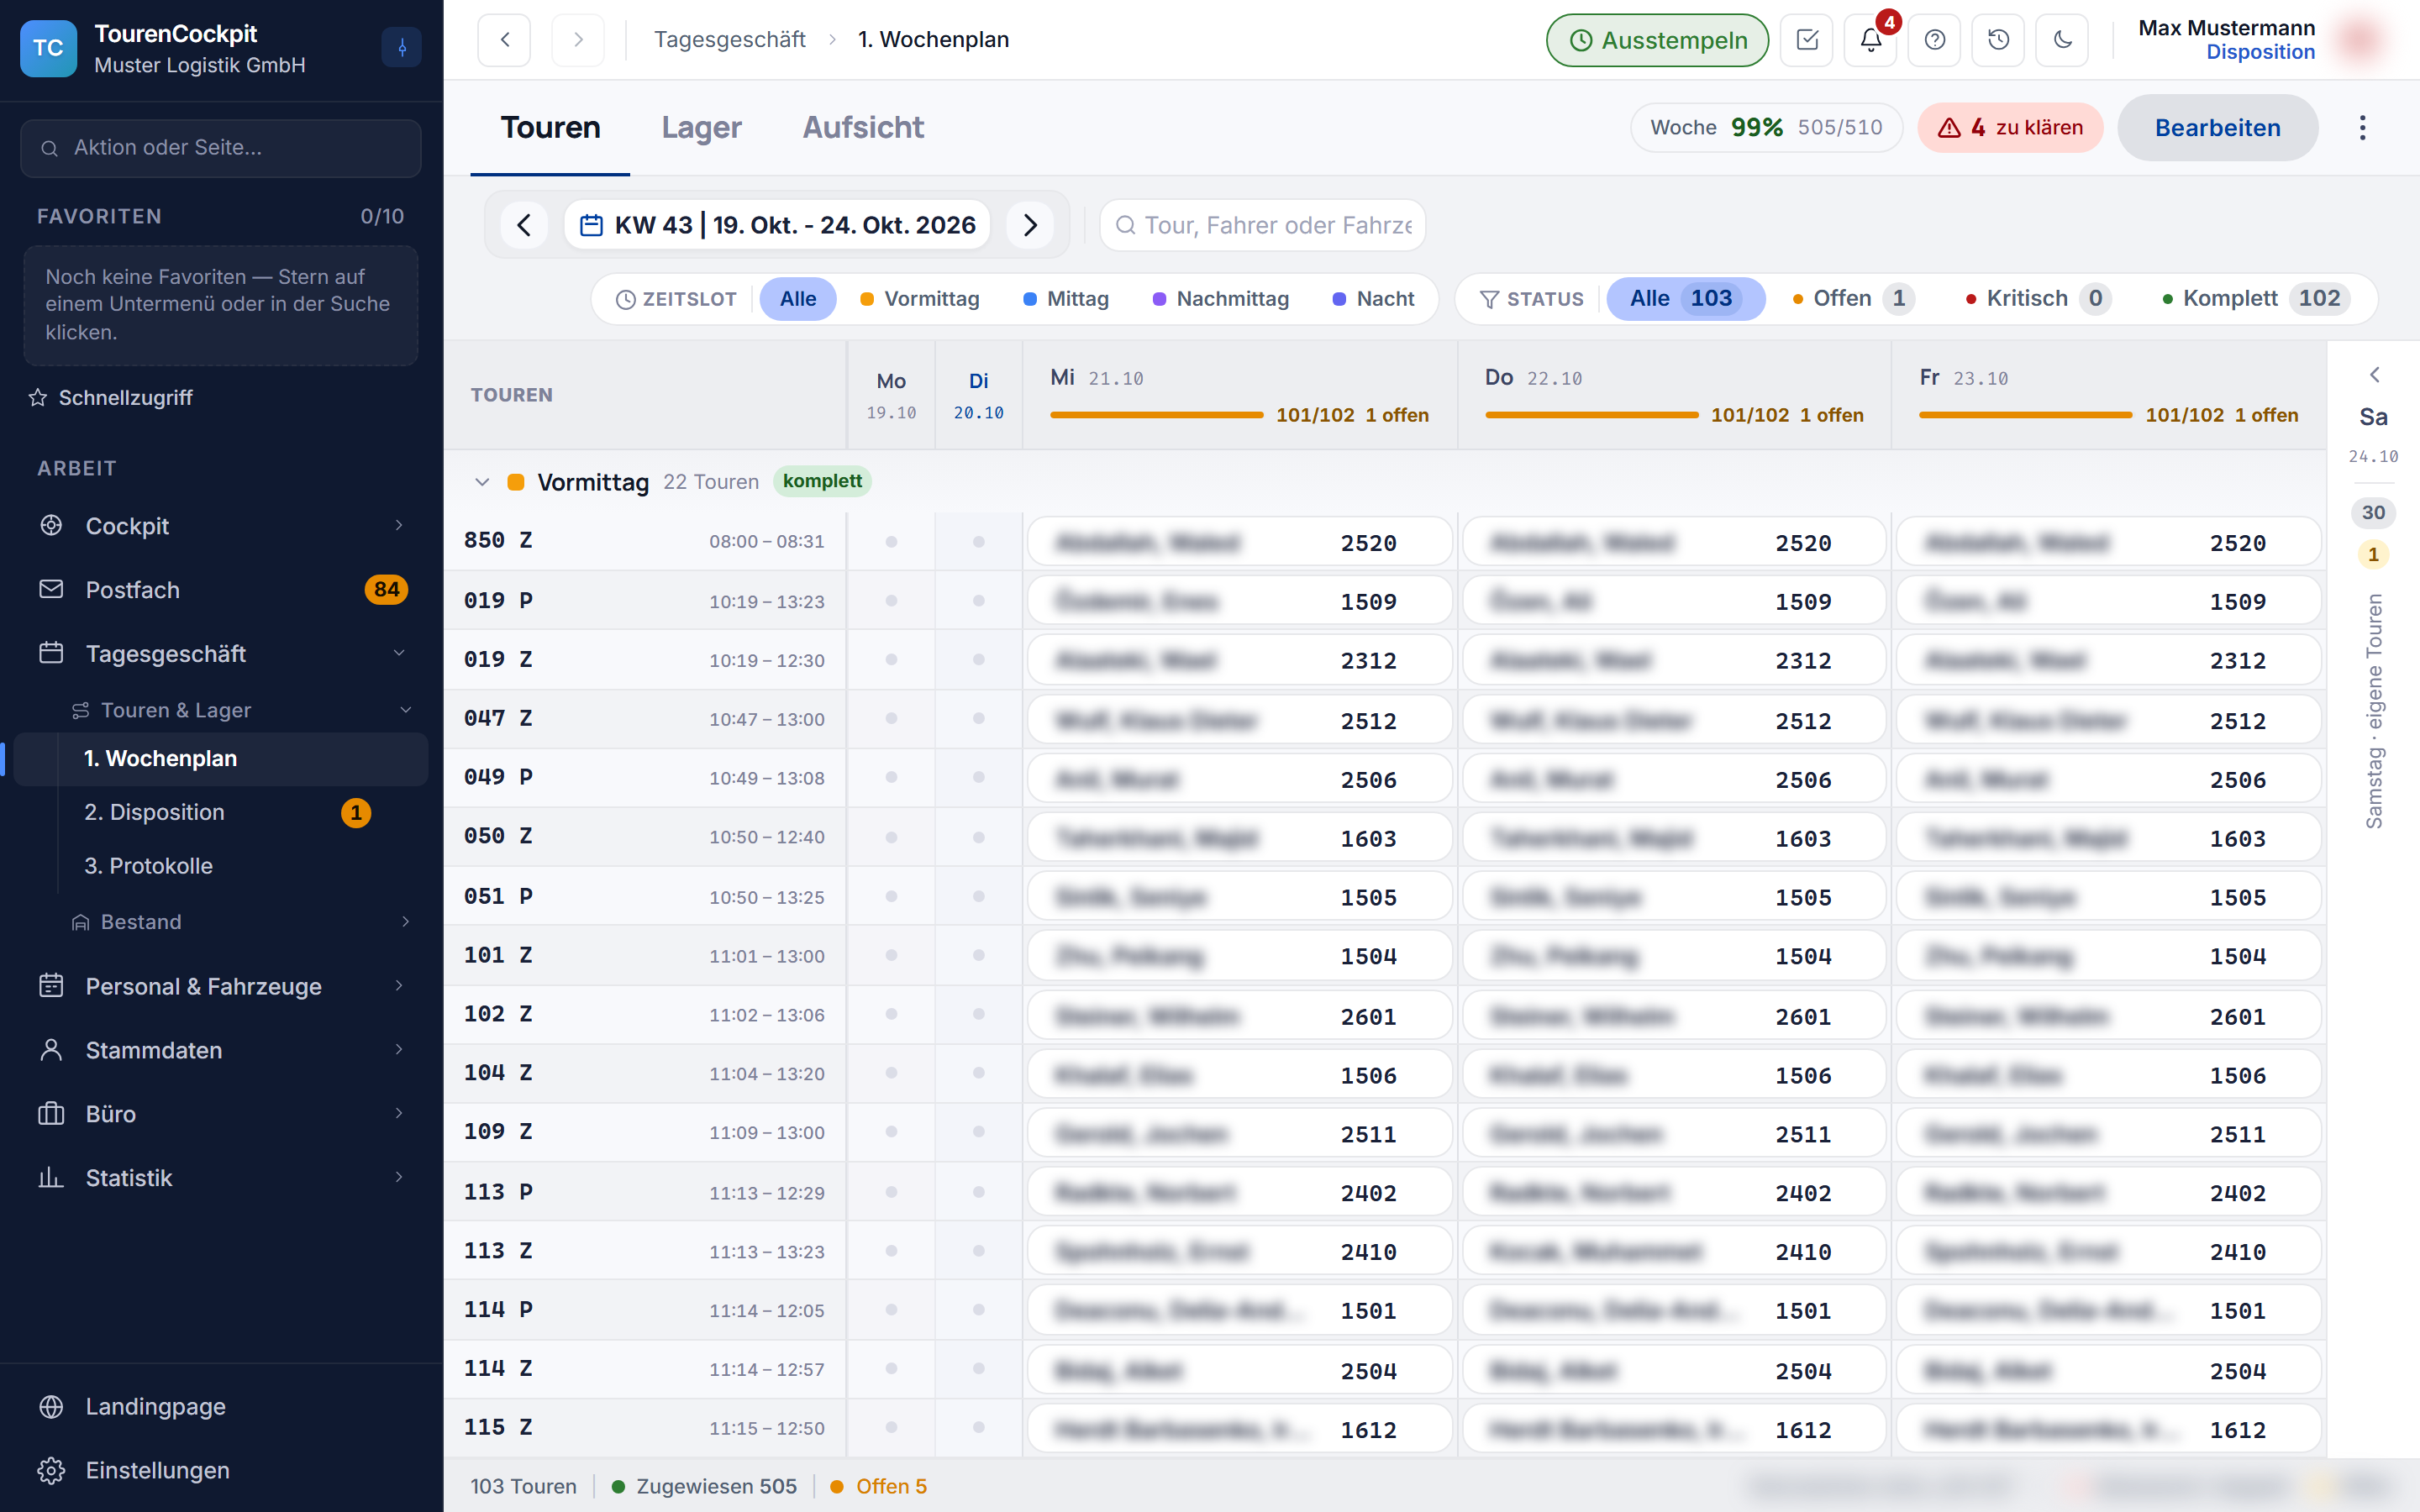Image resolution: width=2420 pixels, height=1512 pixels.
Task: Filter time slot by Vormittag
Action: pyautogui.click(x=920, y=299)
